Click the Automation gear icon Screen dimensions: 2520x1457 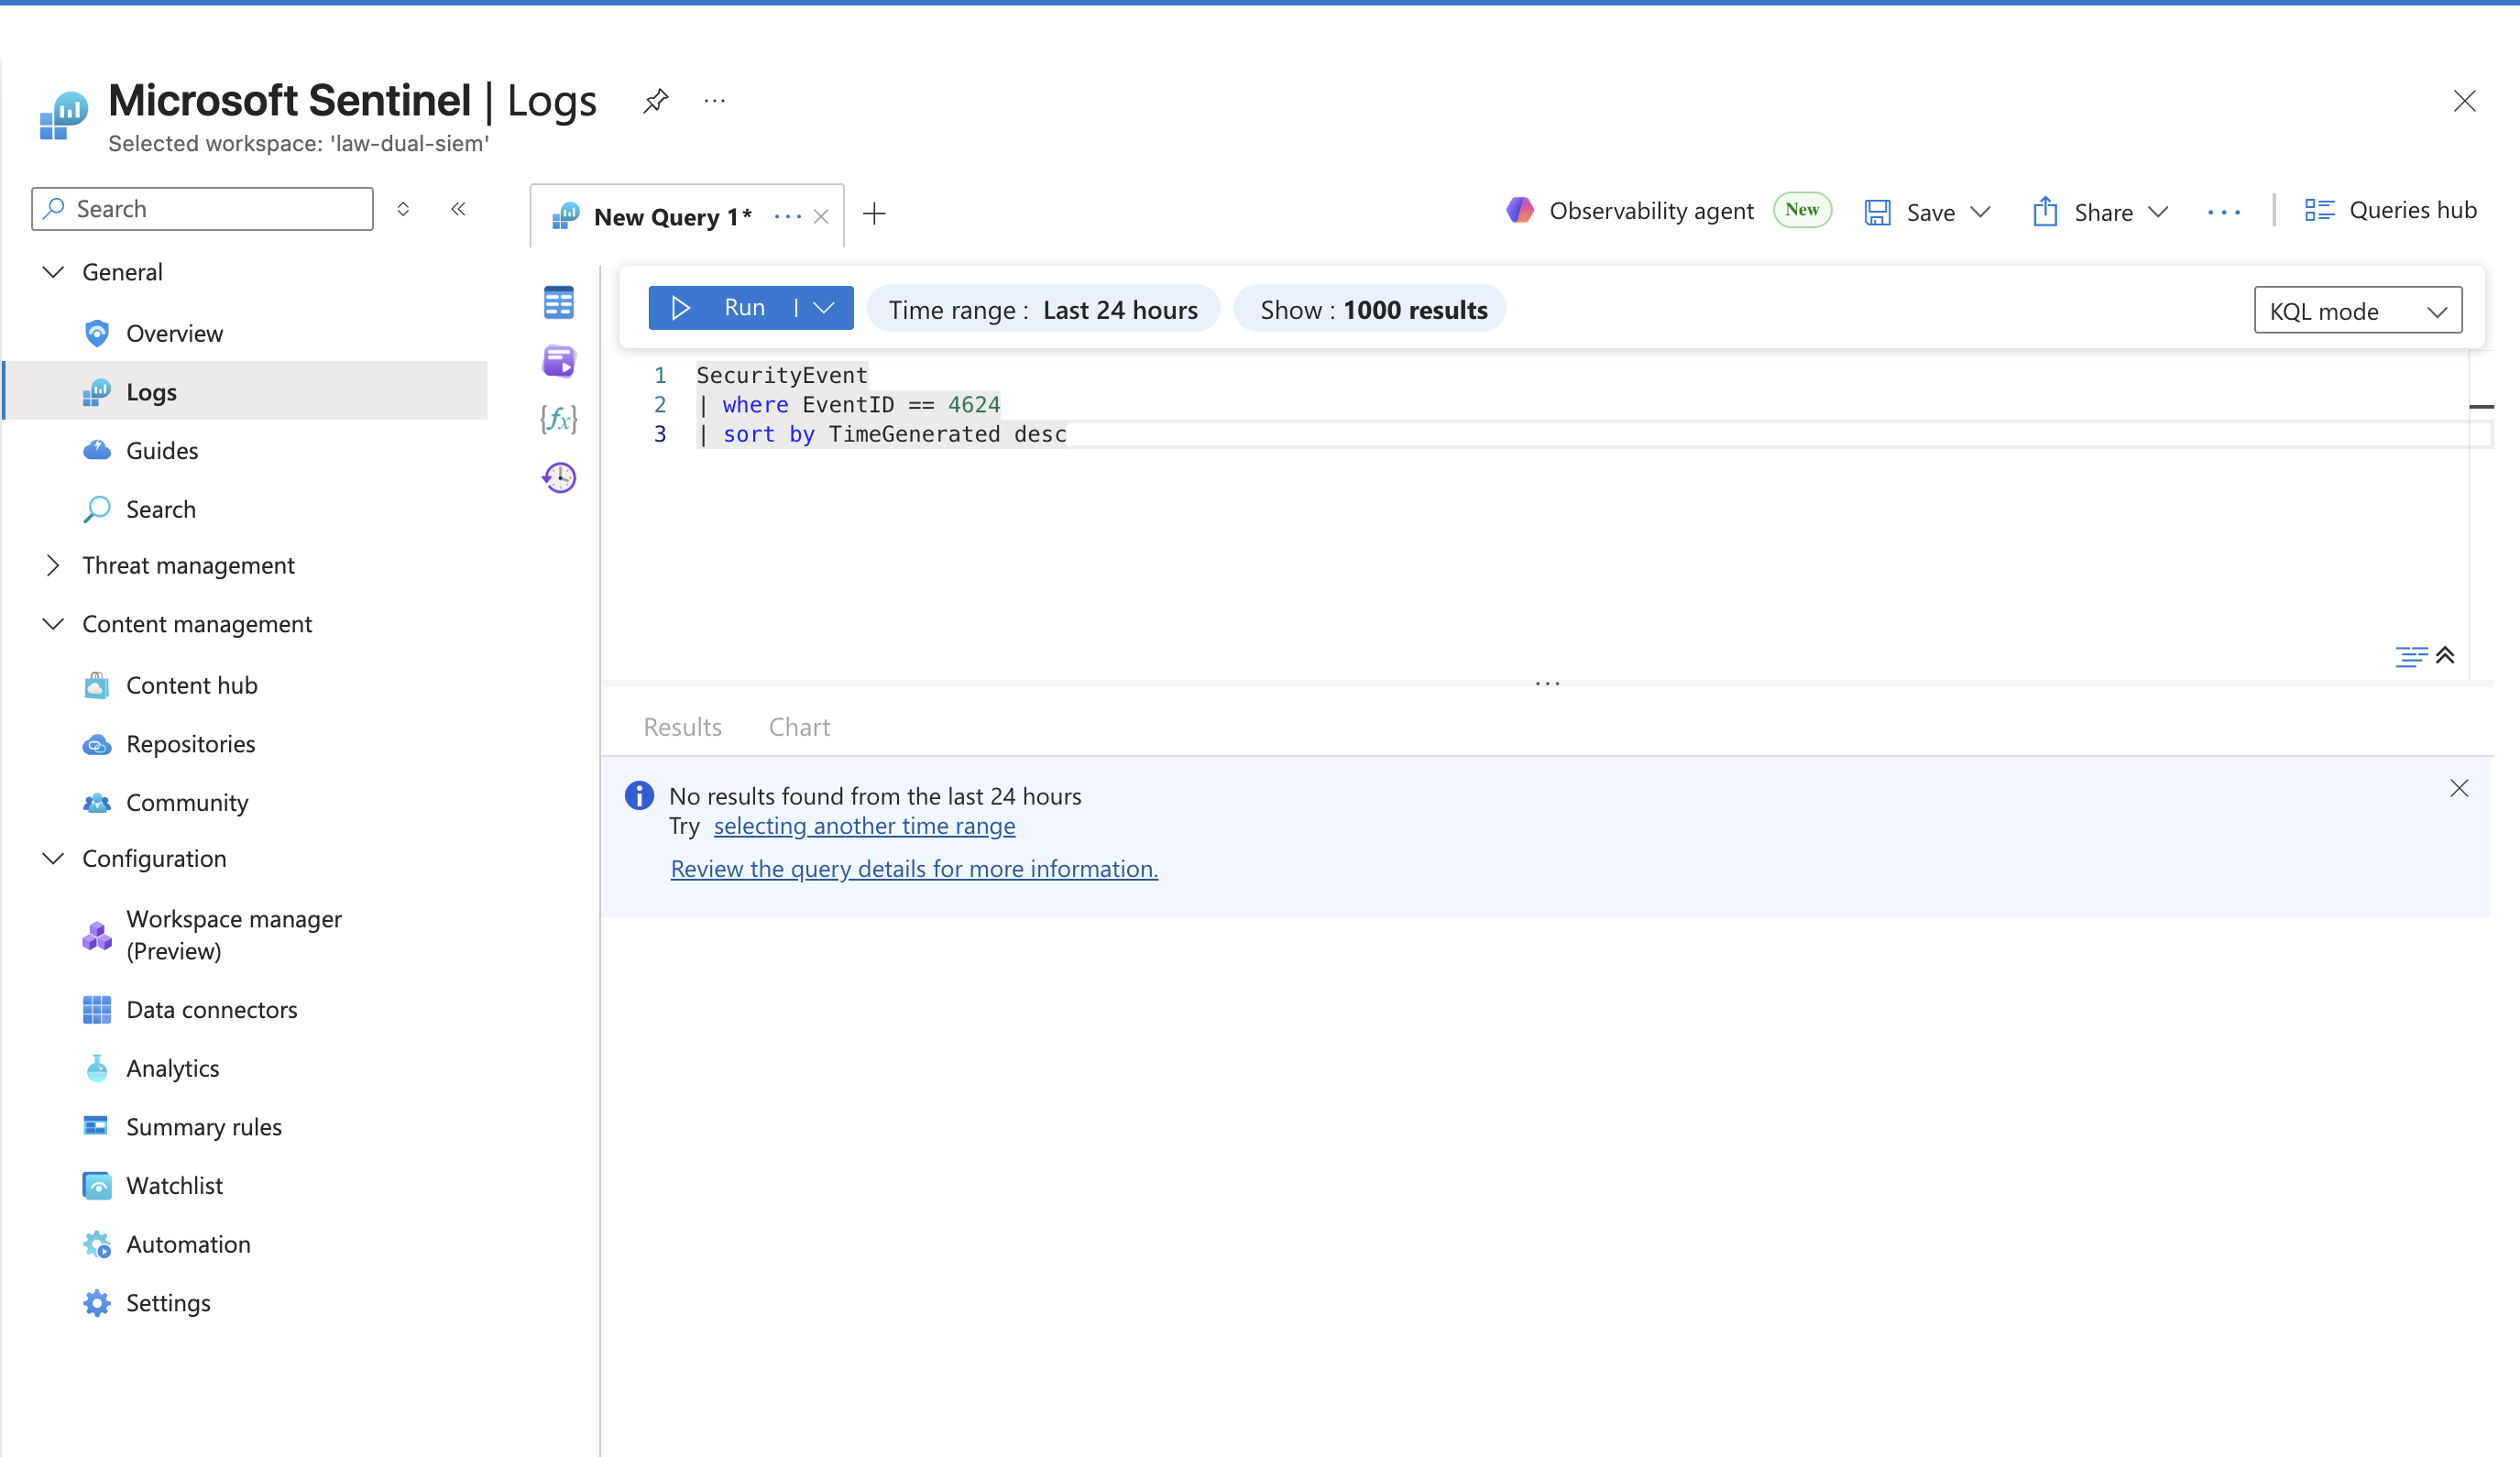pyautogui.click(x=97, y=1245)
